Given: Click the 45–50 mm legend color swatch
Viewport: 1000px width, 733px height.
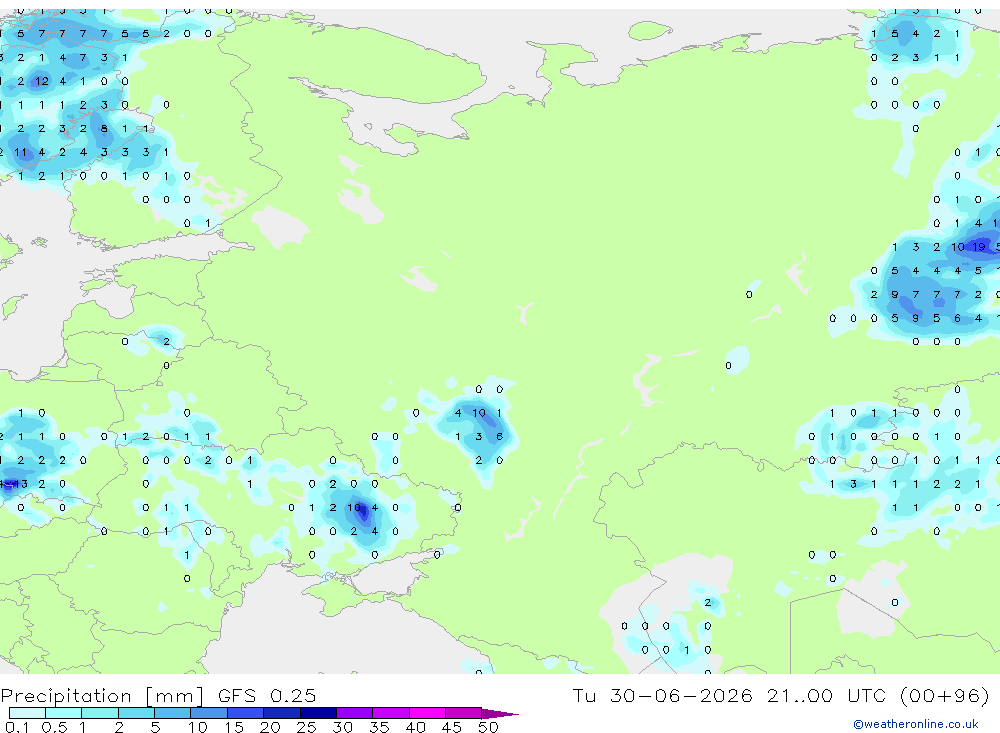Looking at the screenshot, I should click(464, 713).
